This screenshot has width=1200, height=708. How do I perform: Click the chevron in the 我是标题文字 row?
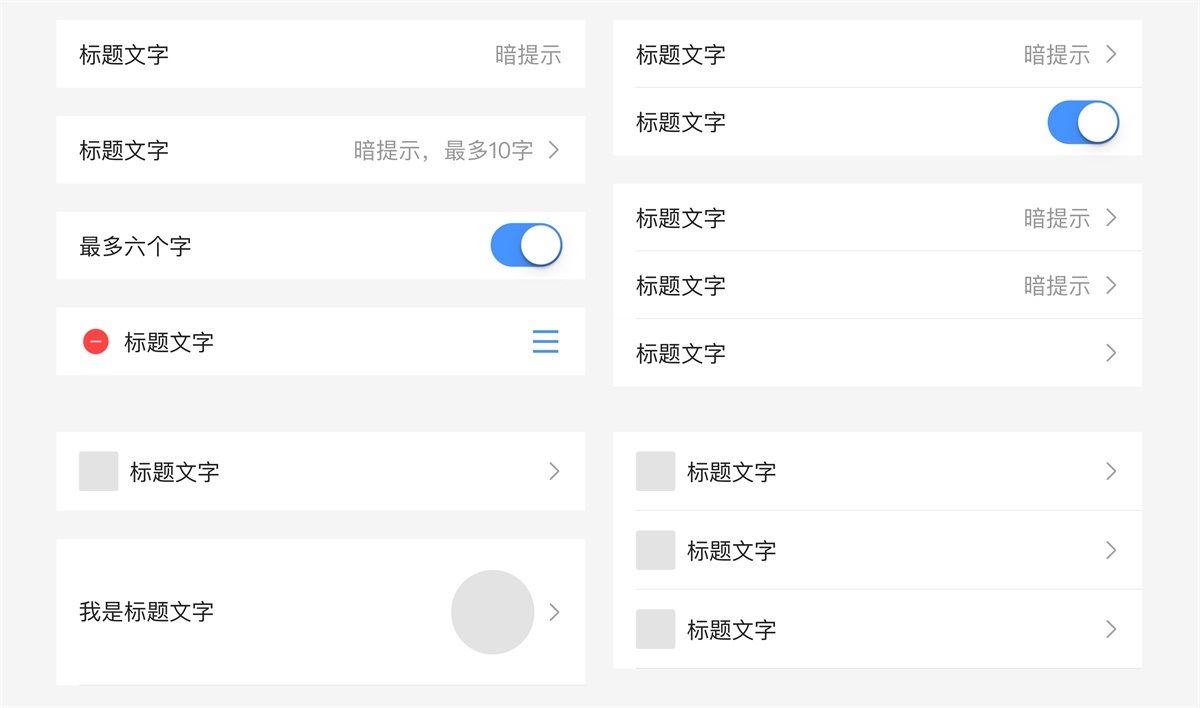pos(554,612)
